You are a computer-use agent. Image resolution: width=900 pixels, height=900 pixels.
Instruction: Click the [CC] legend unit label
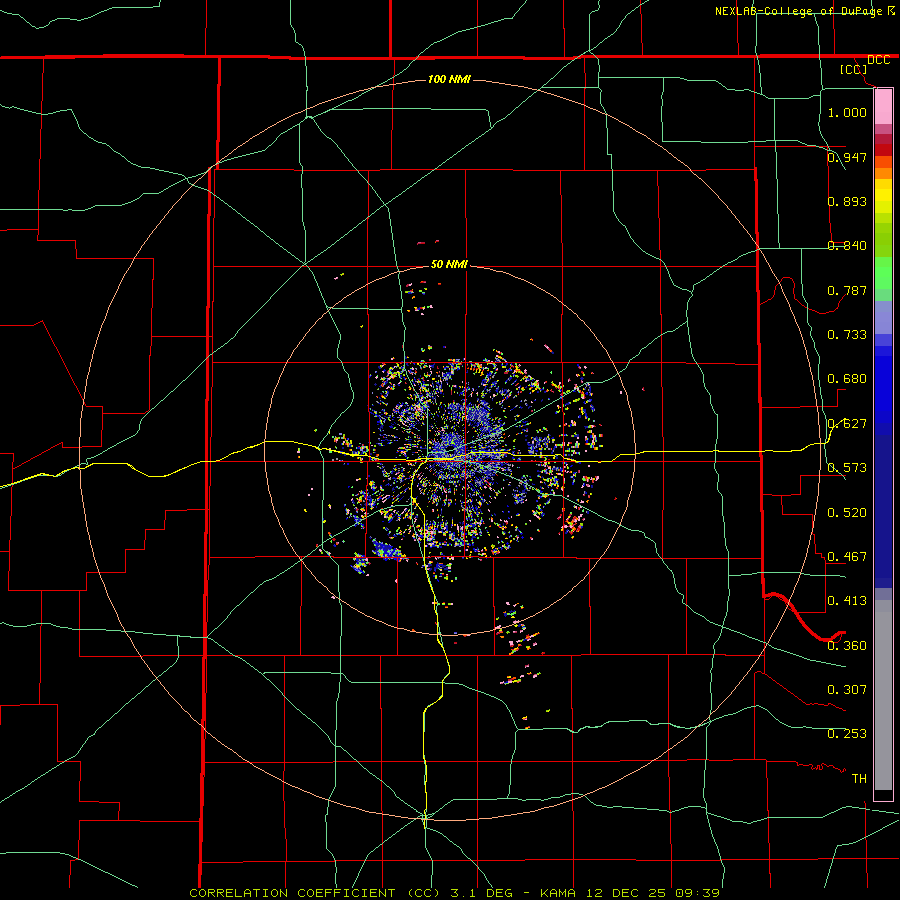point(854,69)
